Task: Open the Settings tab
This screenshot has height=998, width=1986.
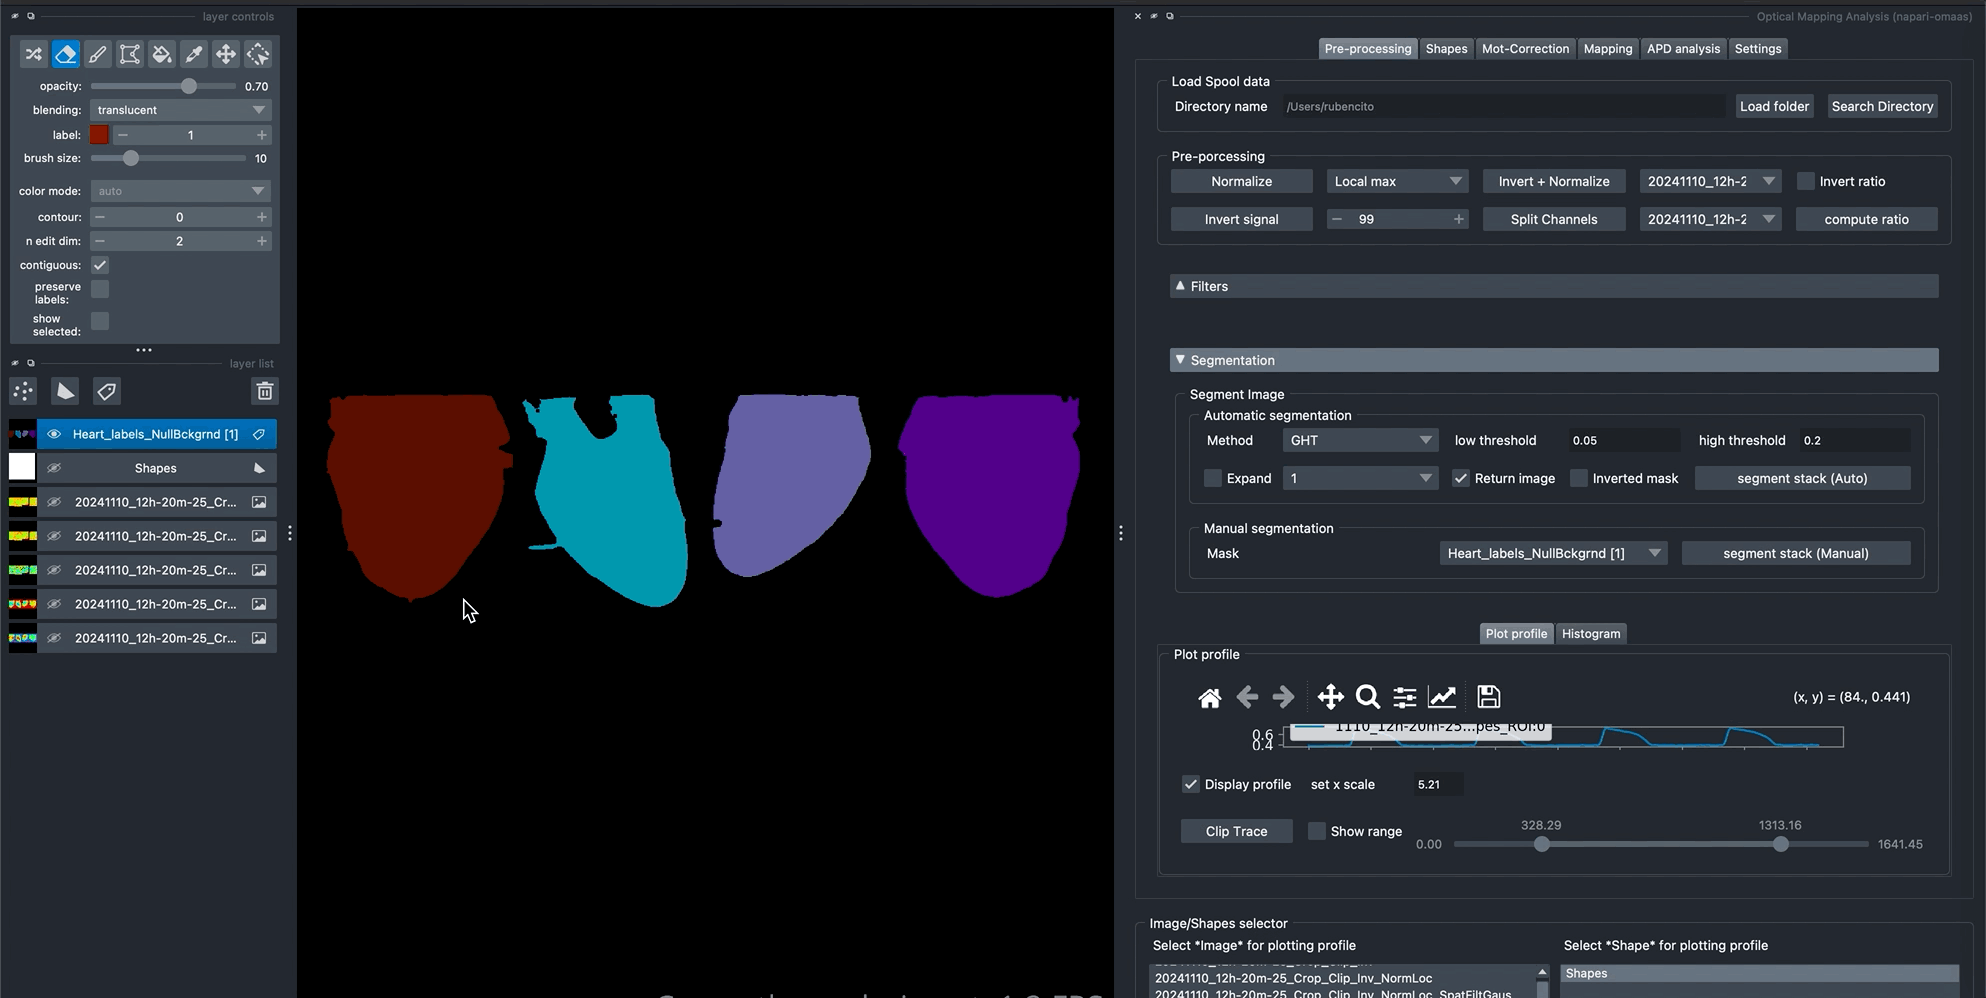Action: [x=1758, y=48]
